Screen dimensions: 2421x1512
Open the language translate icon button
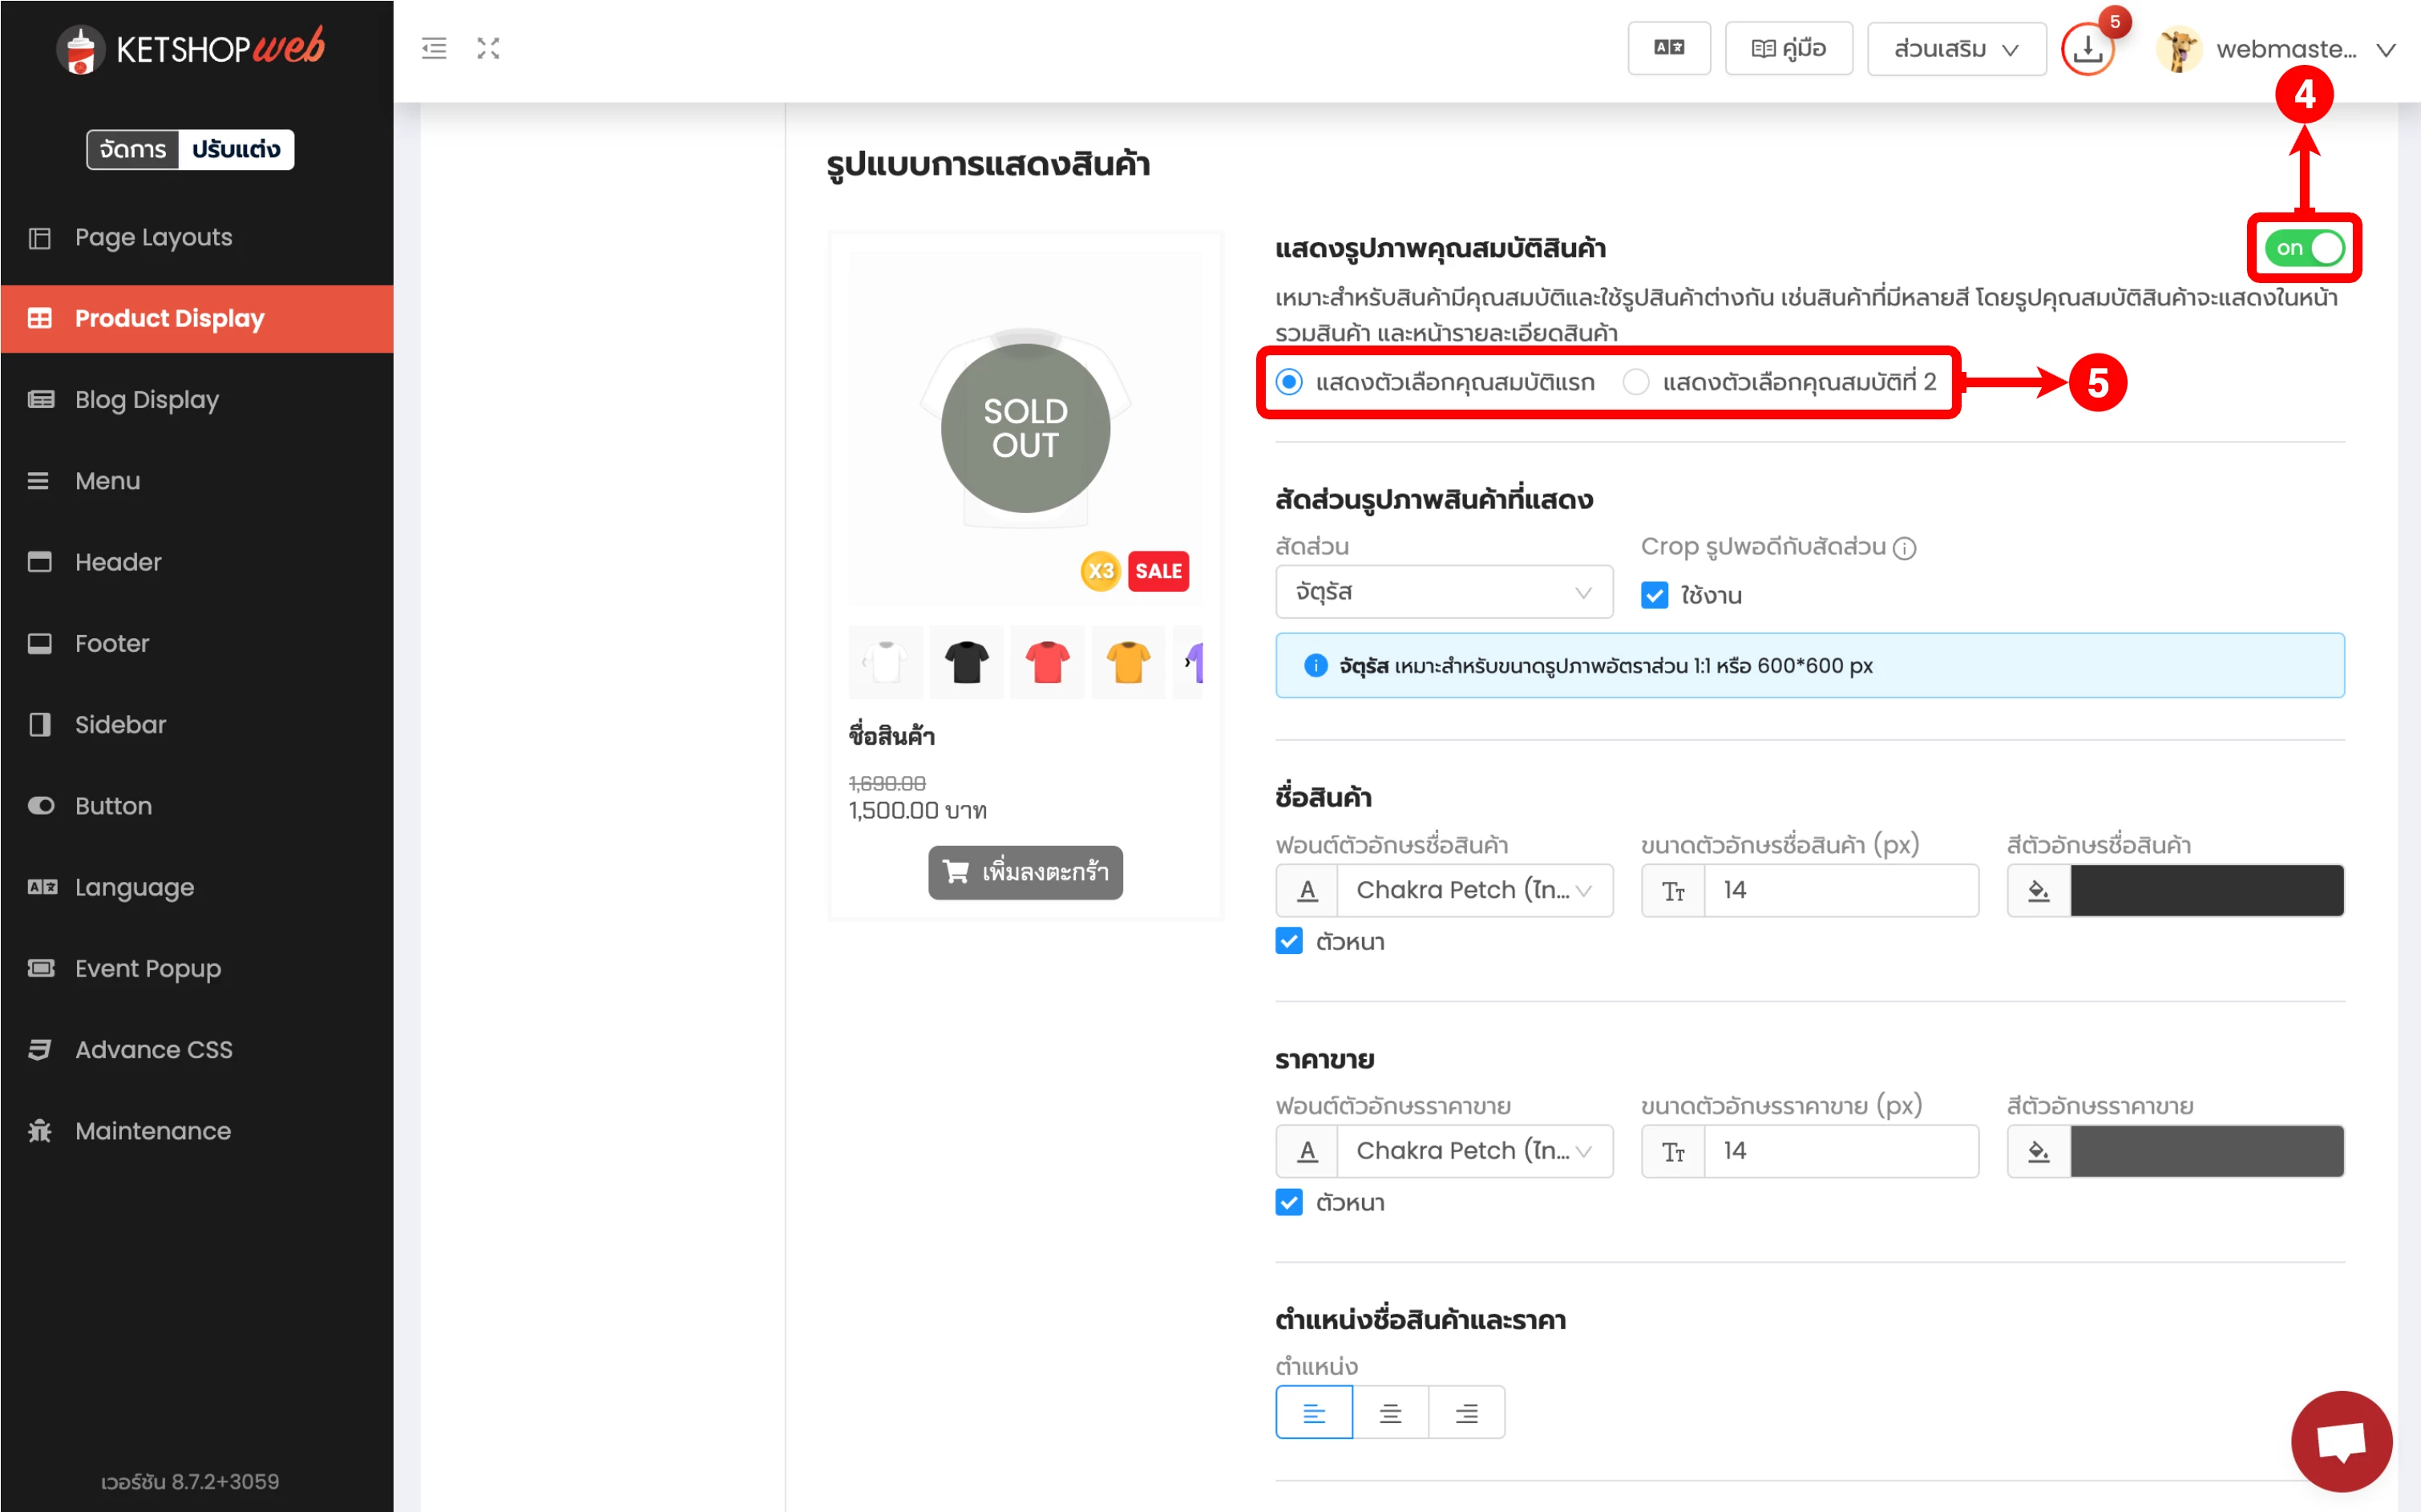pyautogui.click(x=1668, y=48)
